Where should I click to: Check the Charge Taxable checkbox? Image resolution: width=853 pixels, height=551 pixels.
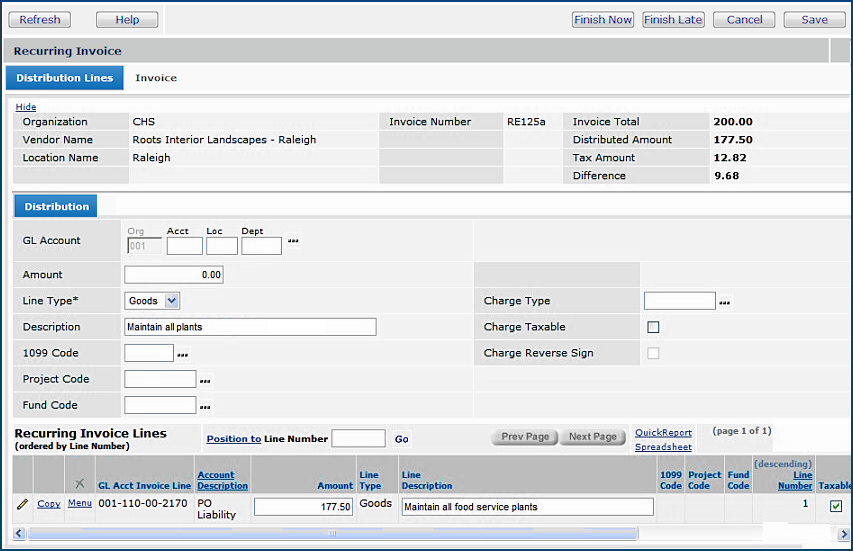tap(653, 327)
